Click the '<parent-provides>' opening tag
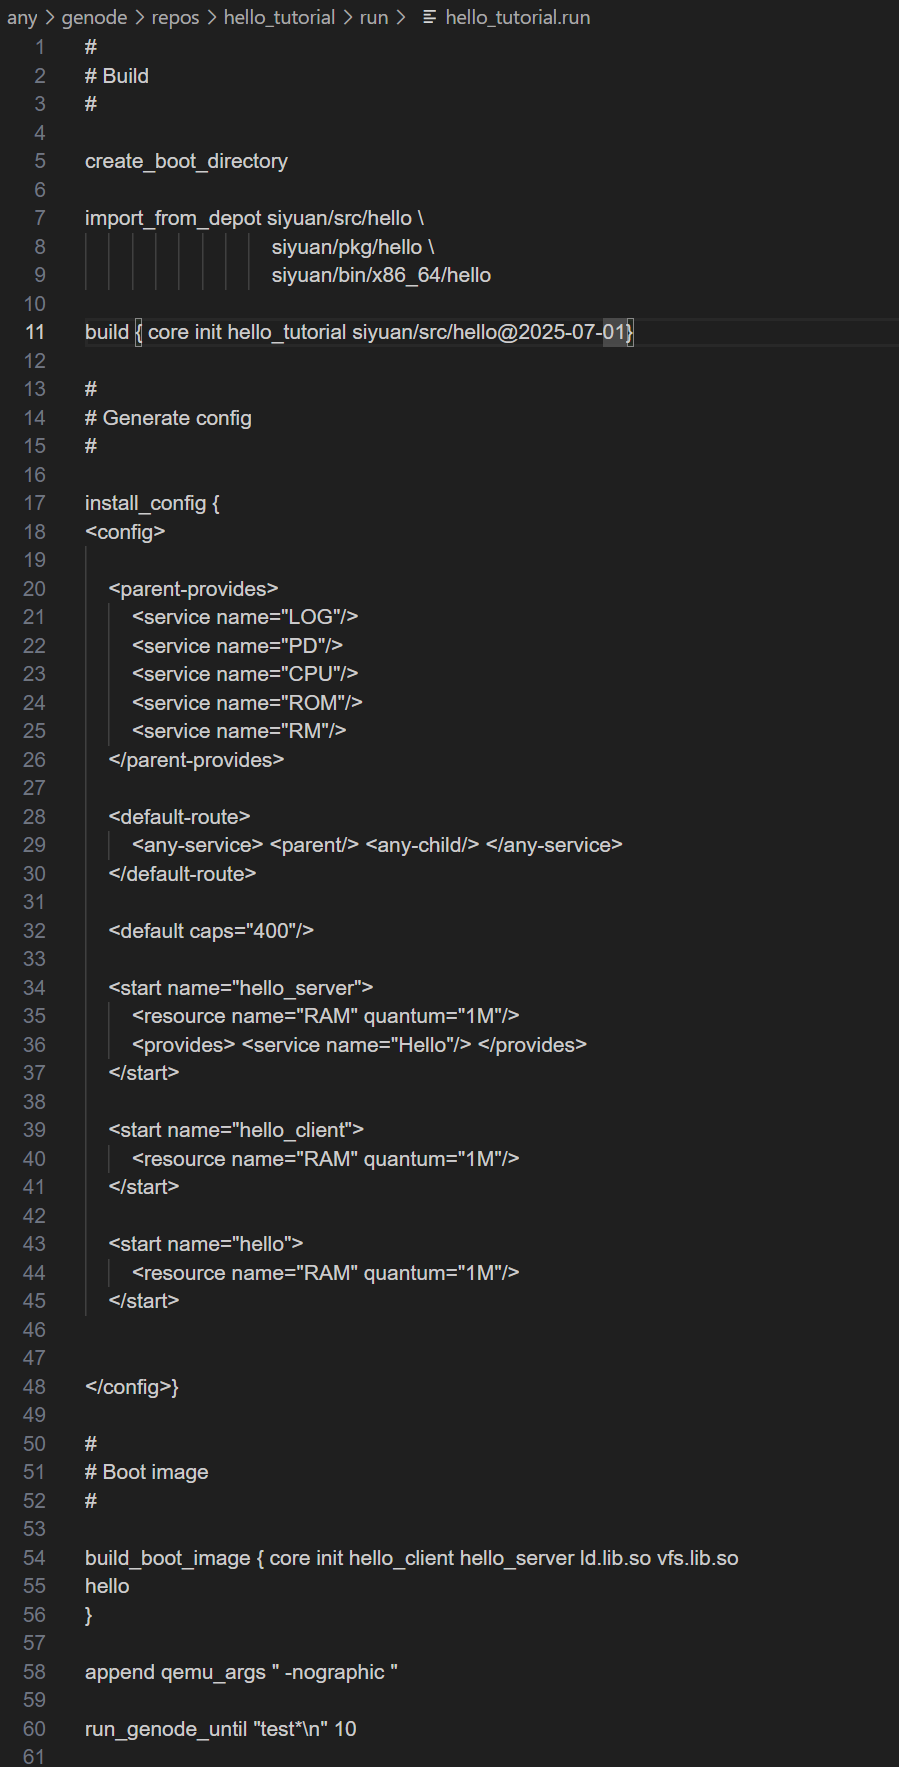 point(194,589)
